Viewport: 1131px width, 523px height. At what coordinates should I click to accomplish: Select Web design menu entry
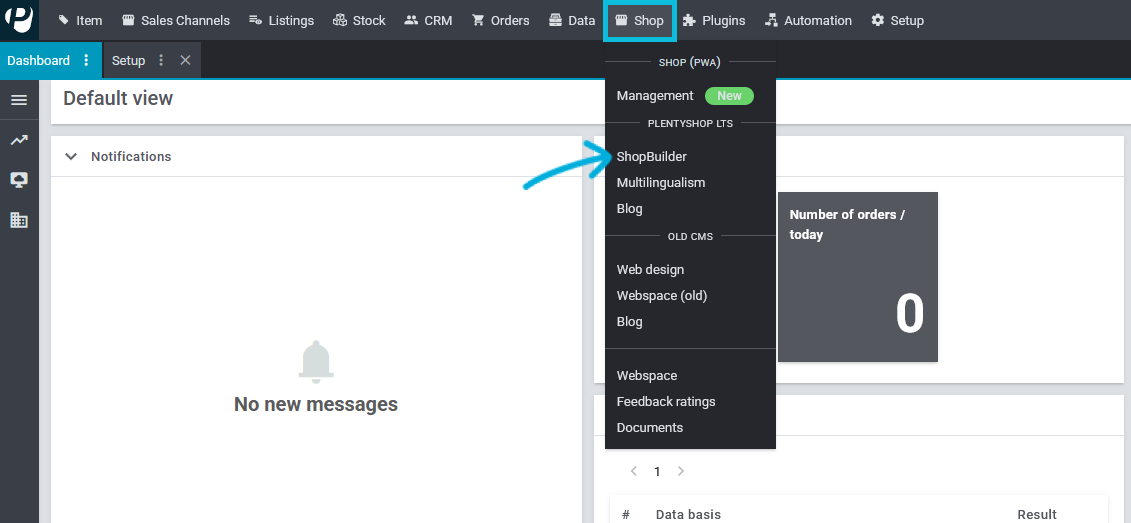(650, 269)
